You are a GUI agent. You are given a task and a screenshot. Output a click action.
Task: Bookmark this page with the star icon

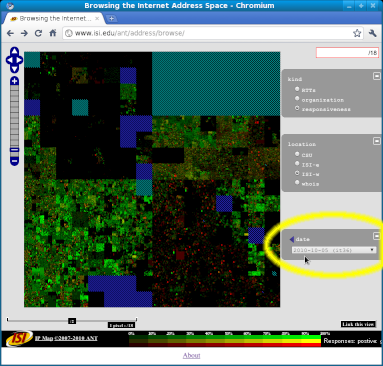tap(357, 33)
